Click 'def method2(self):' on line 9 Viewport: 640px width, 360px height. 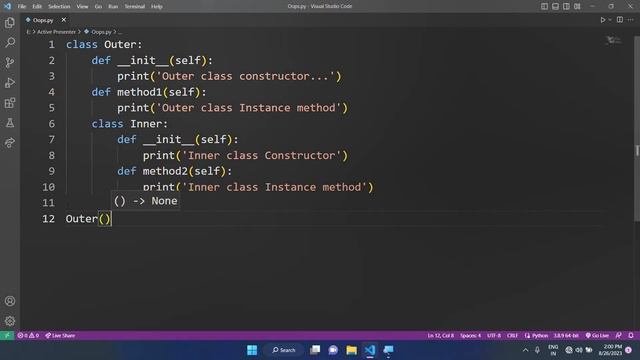pyautogui.click(x=175, y=171)
